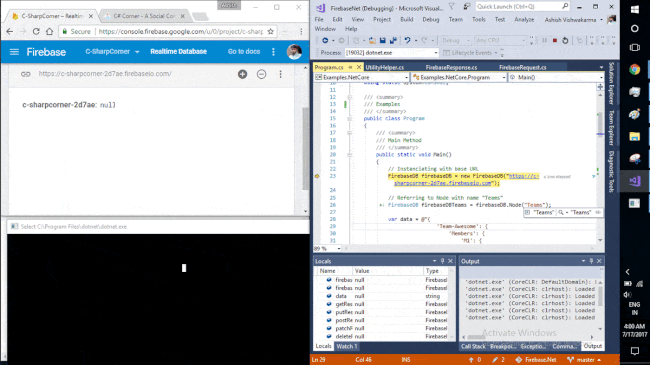Viewport: 650px width, 365px height.
Task: Go back in Chrome
Action: (x=10, y=32)
